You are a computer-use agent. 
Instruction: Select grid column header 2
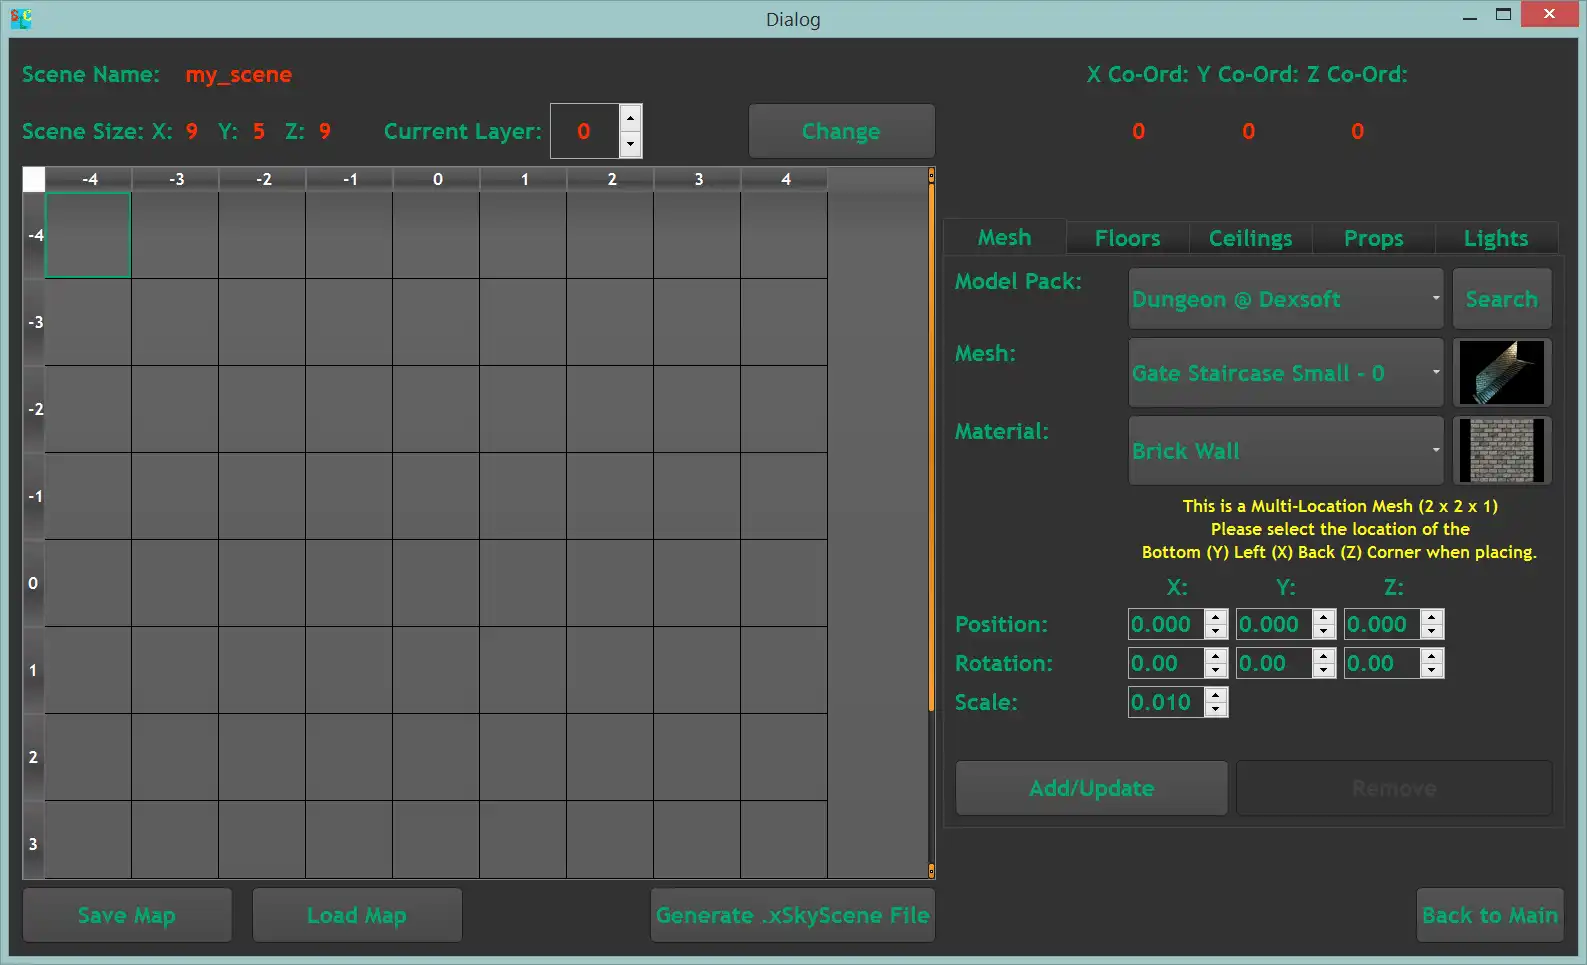[611, 179]
